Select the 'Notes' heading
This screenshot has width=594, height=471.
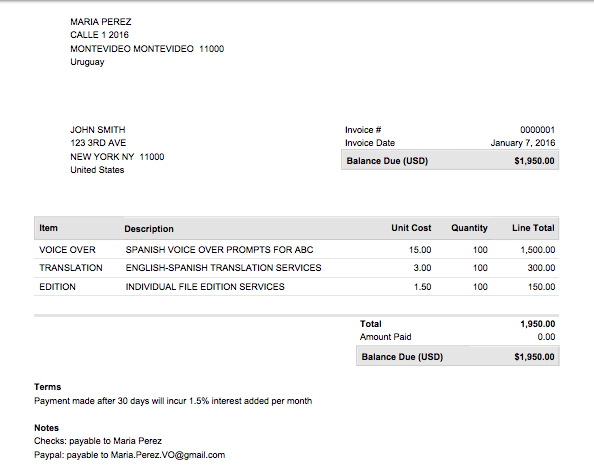click(x=47, y=428)
